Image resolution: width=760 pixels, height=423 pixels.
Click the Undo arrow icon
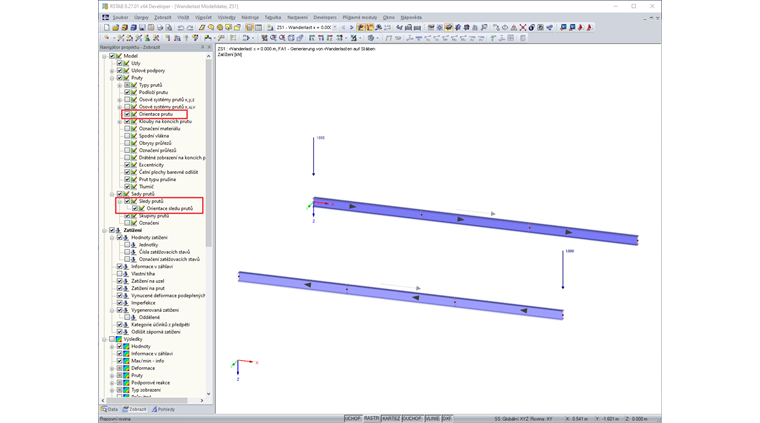point(181,28)
